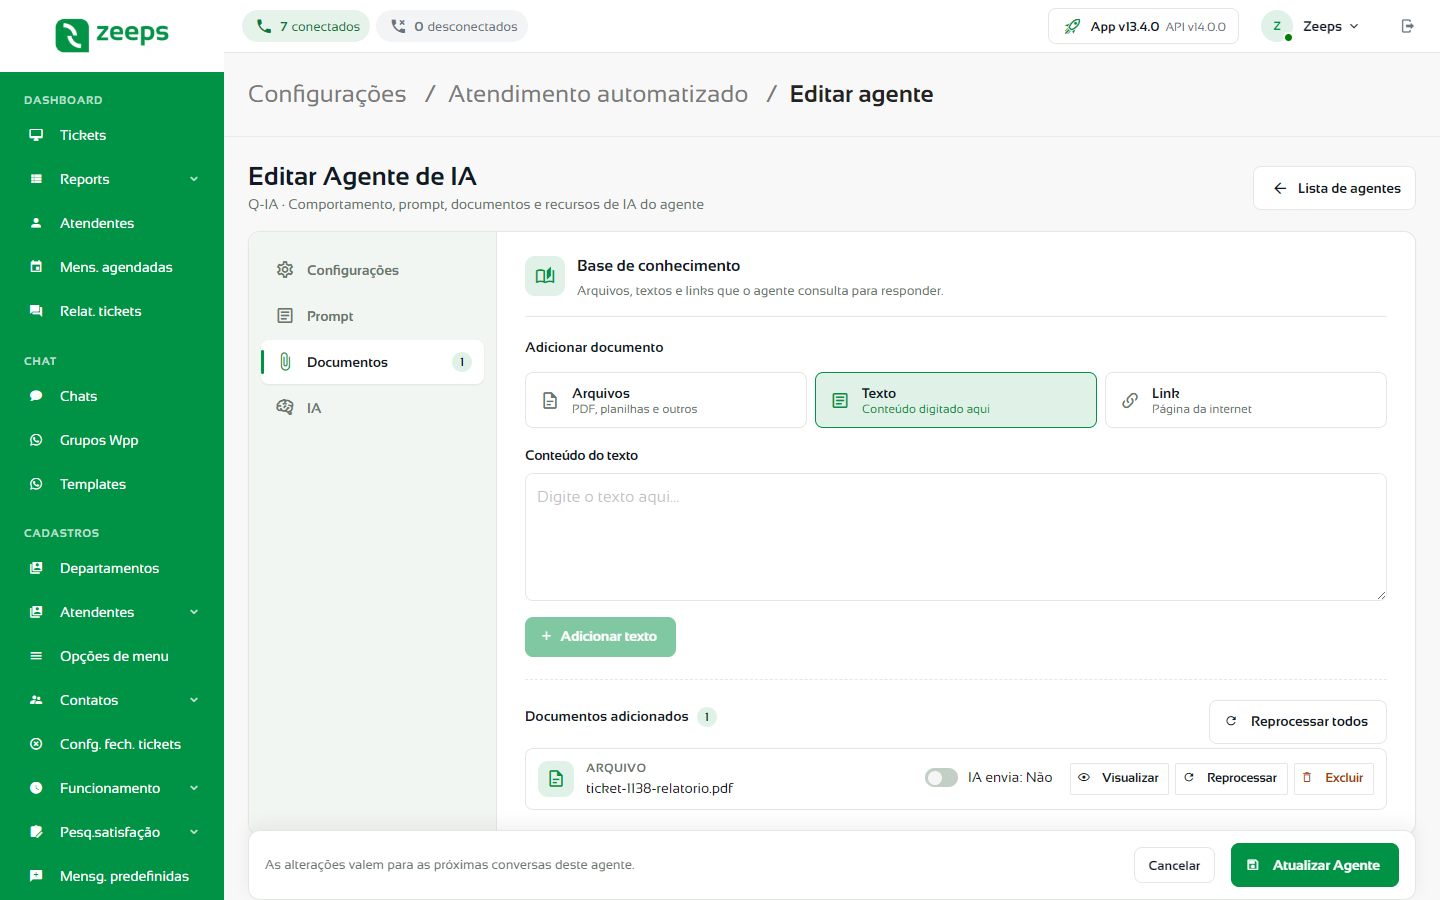
Task: Click the Cancelar button
Action: point(1174,865)
